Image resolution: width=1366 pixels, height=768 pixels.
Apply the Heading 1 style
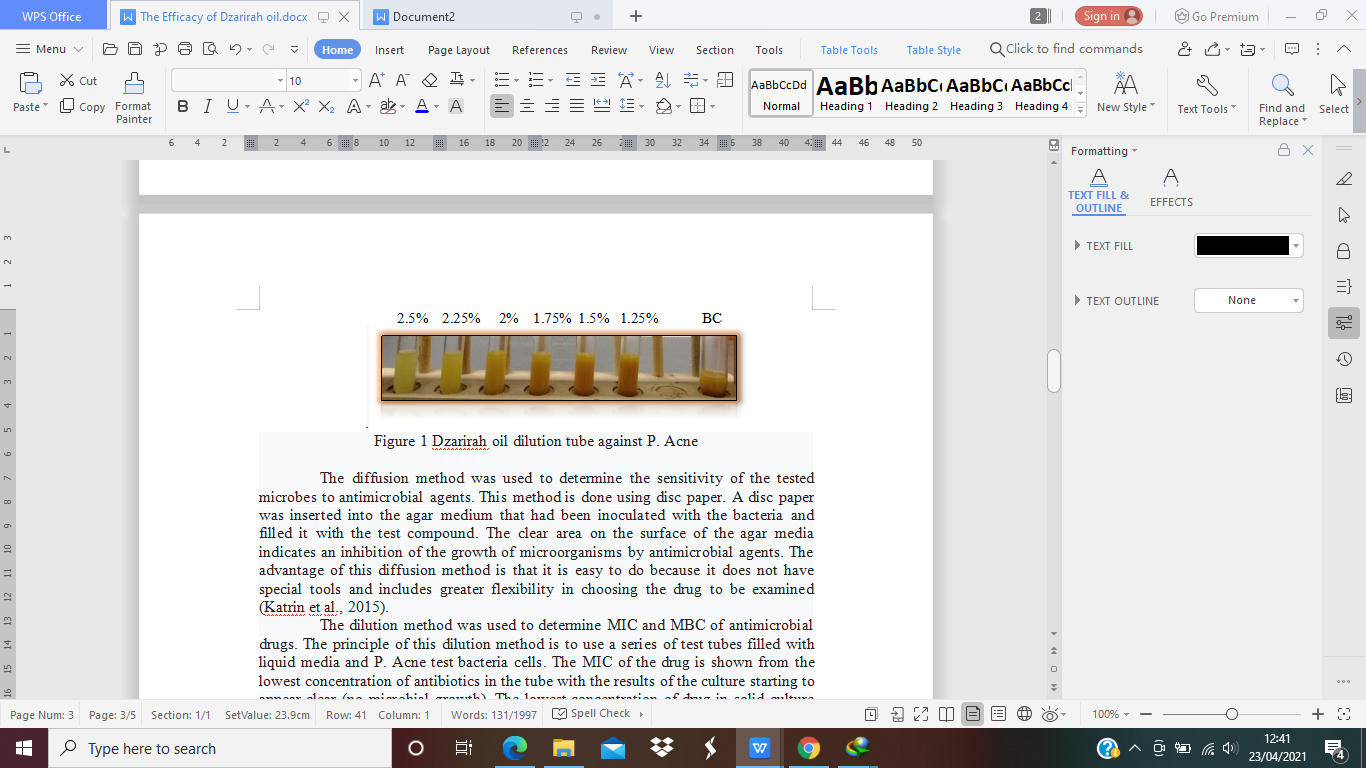pos(846,93)
